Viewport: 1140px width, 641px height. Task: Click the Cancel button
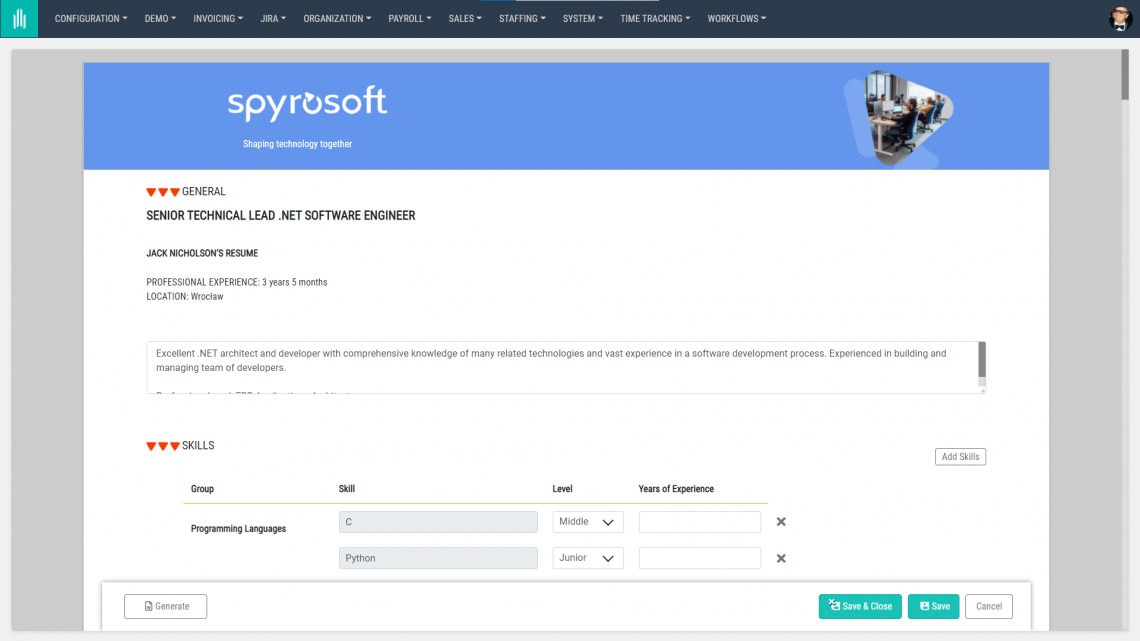[x=988, y=606]
